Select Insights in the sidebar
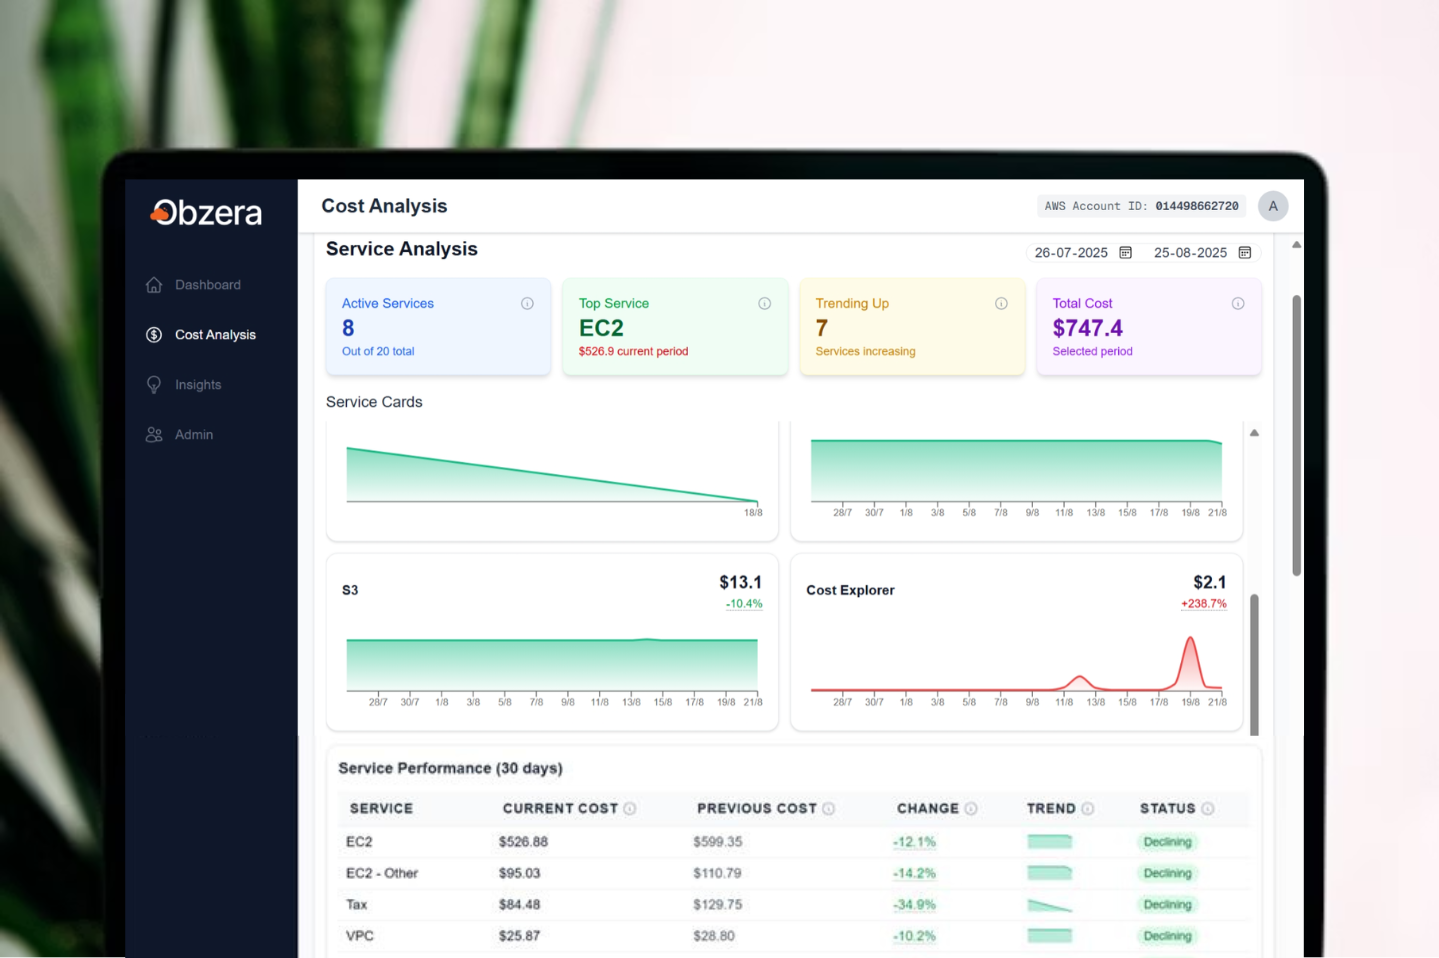This screenshot has width=1439, height=958. point(197,385)
